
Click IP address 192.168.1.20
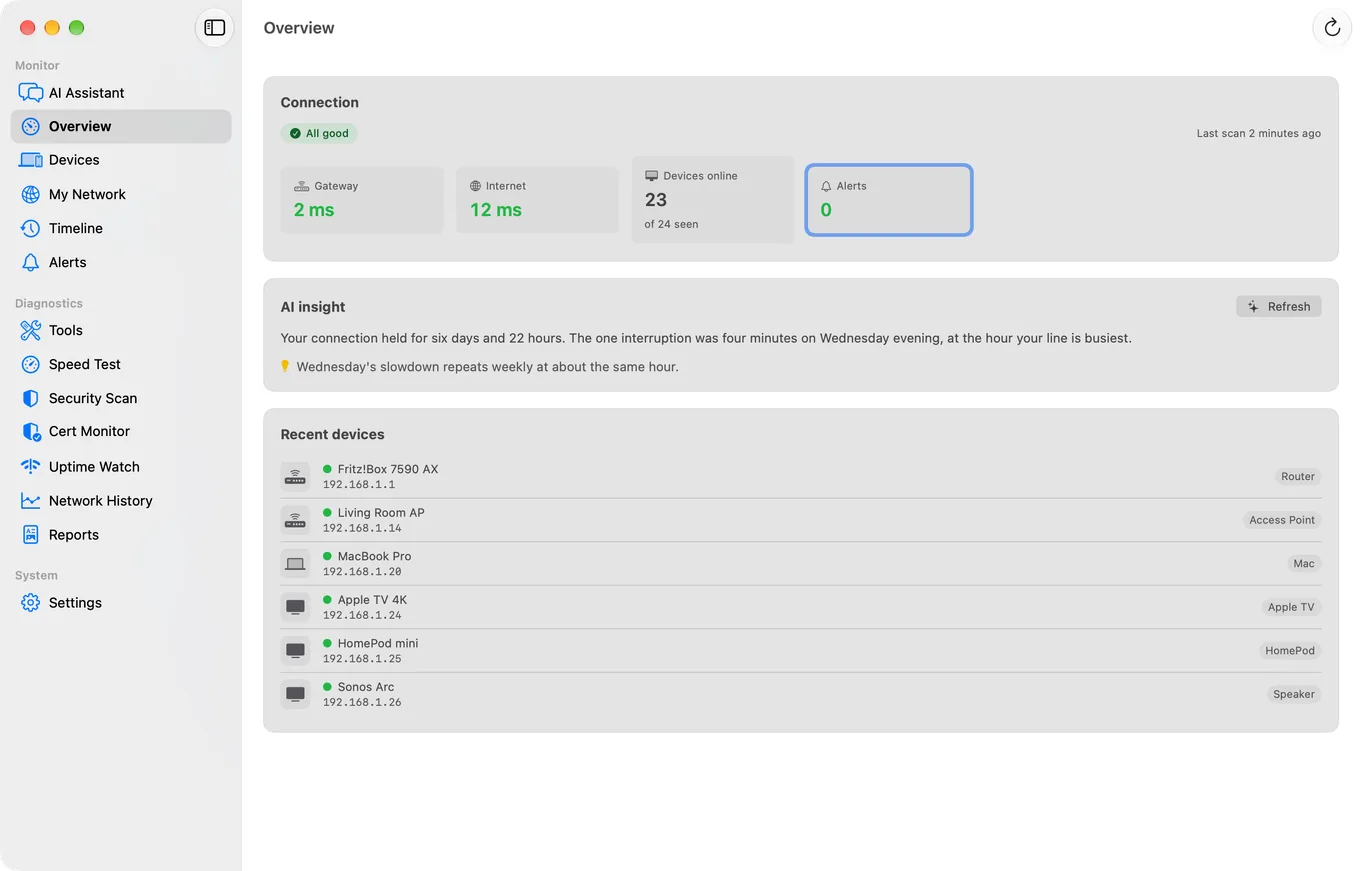(x=362, y=572)
